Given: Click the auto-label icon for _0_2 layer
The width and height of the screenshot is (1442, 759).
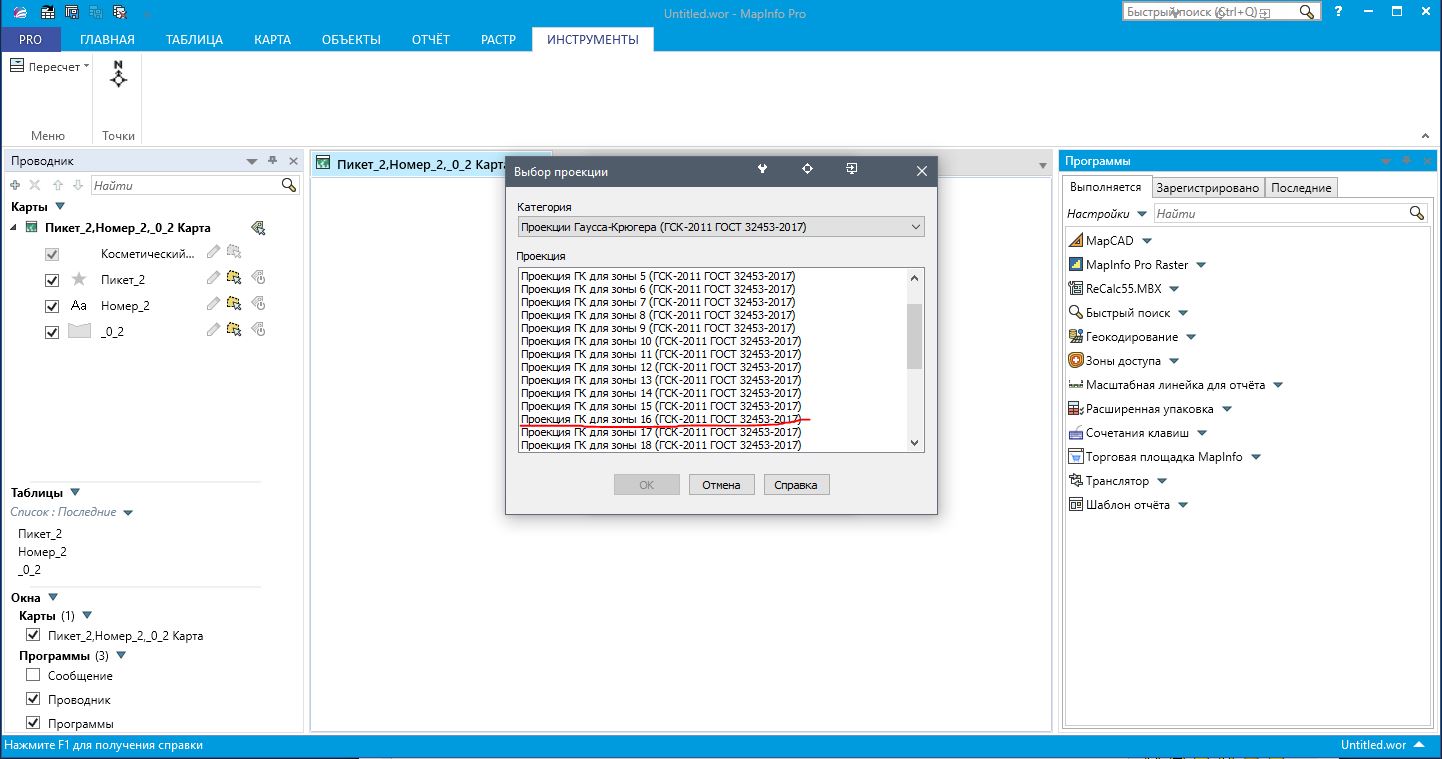Looking at the screenshot, I should click(257, 329).
